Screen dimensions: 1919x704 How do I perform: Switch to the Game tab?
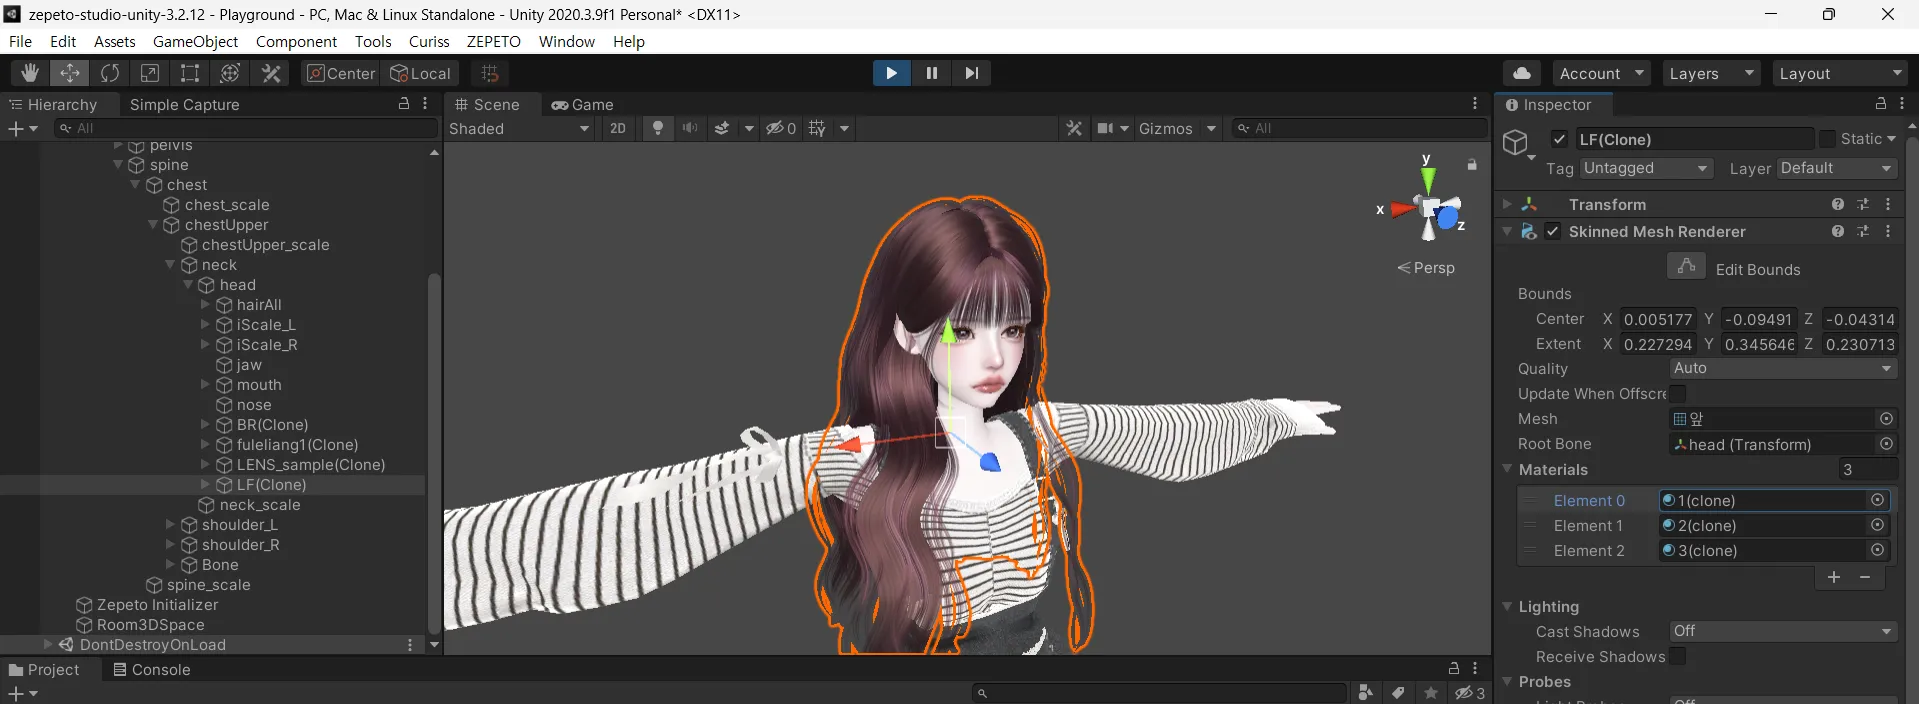(583, 104)
